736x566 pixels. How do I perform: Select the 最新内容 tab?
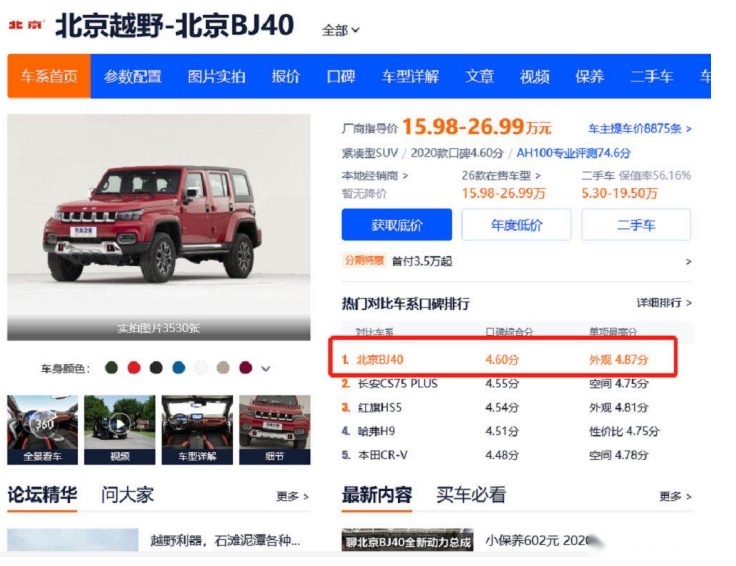pyautogui.click(x=376, y=495)
